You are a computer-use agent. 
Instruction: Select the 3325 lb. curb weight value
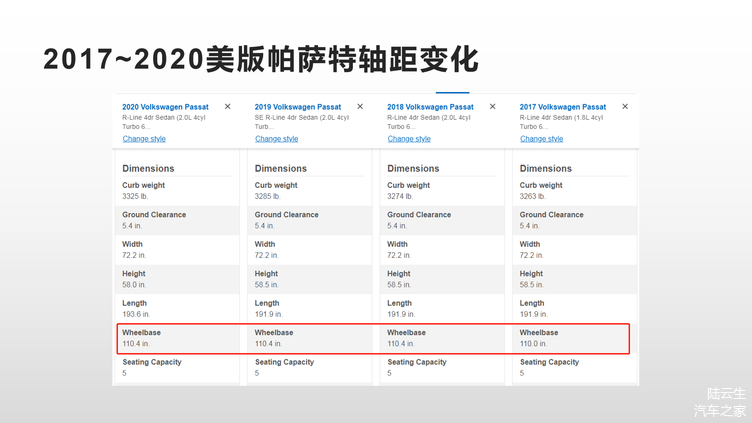(x=135, y=196)
